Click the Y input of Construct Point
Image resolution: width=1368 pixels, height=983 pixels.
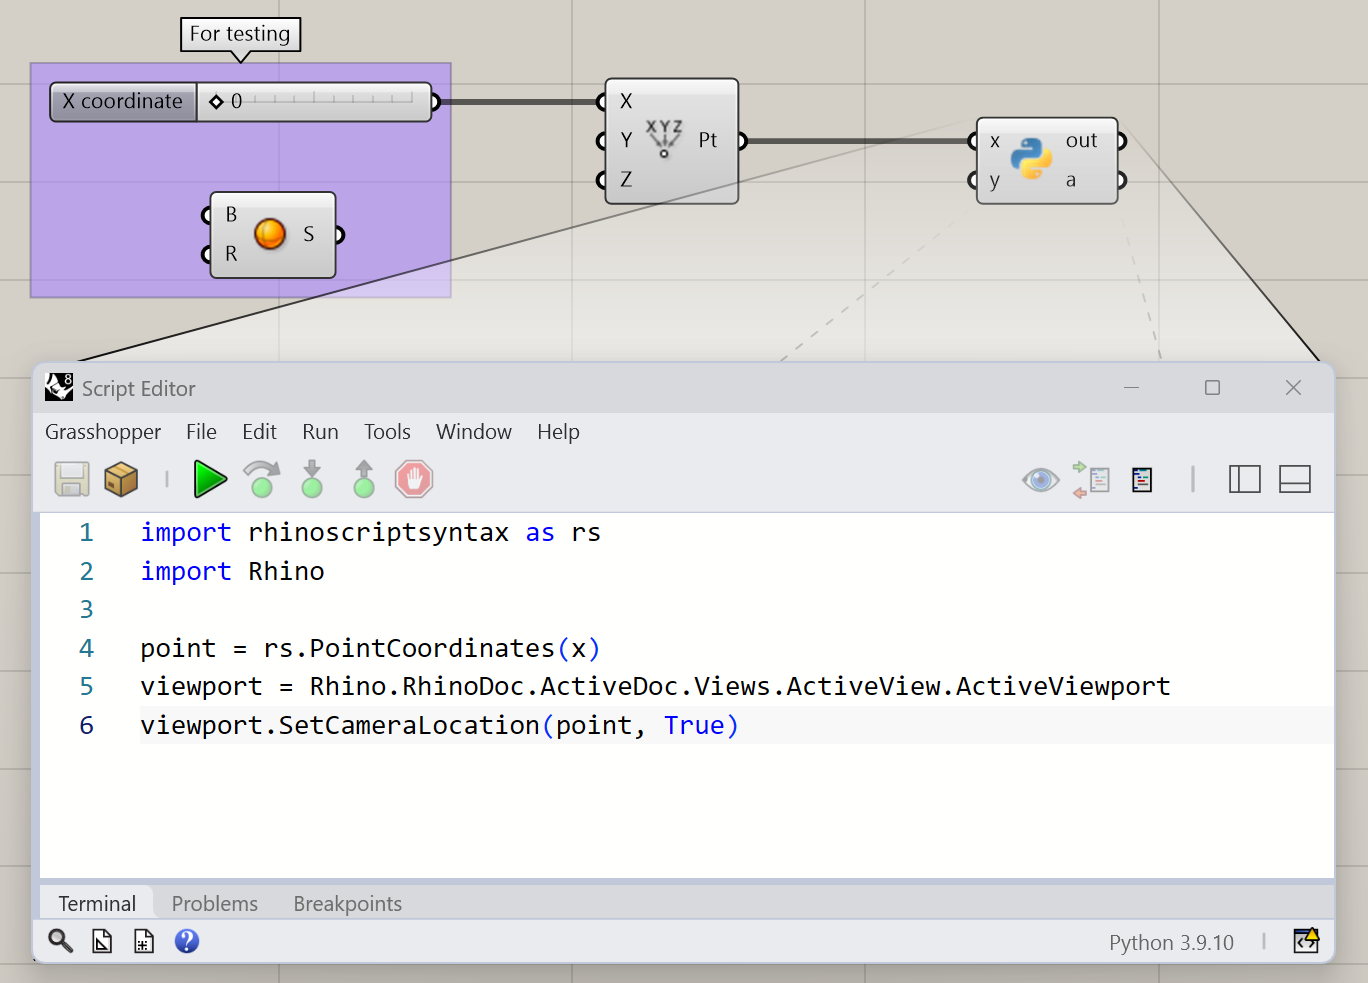[x=626, y=140]
